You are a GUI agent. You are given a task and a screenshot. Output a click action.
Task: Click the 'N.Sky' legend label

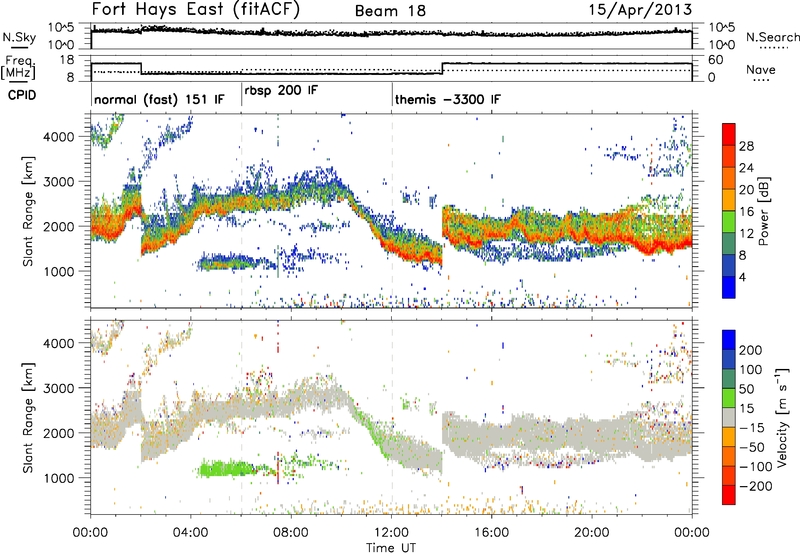pyautogui.click(x=19, y=37)
